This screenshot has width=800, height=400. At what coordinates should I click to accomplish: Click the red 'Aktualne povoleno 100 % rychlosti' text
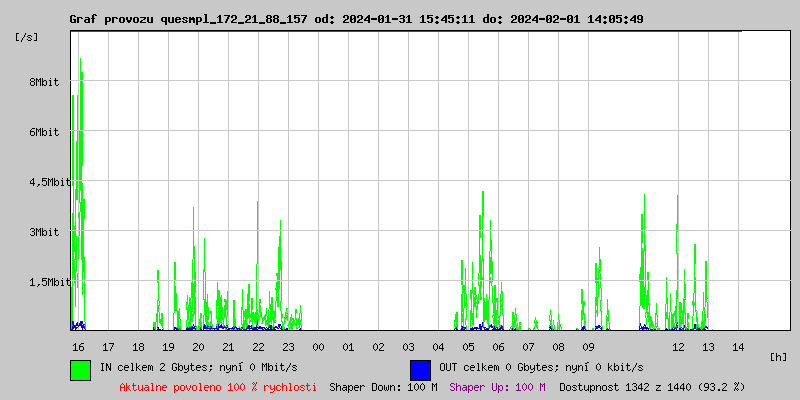(x=218, y=386)
